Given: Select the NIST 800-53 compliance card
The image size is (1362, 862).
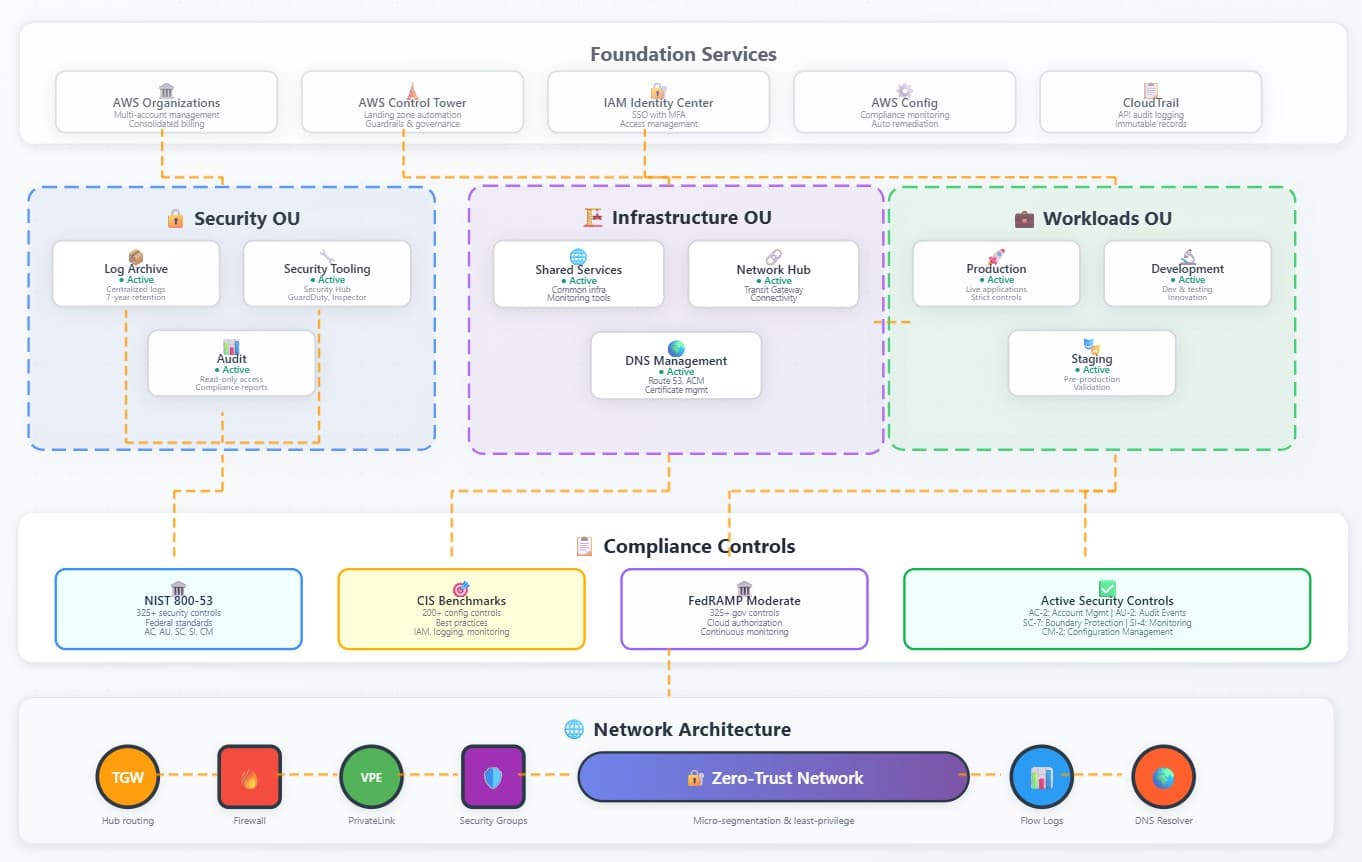Looking at the screenshot, I should tap(178, 609).
